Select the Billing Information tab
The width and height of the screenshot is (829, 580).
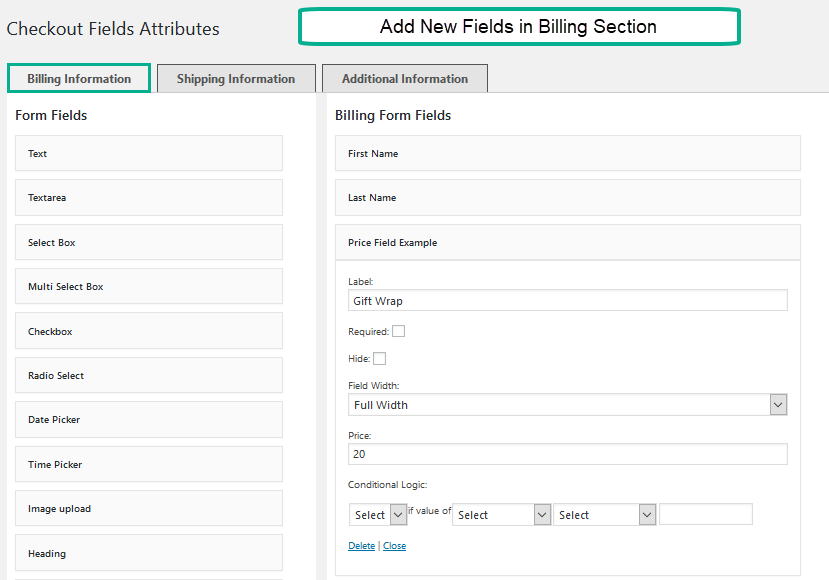[79, 79]
